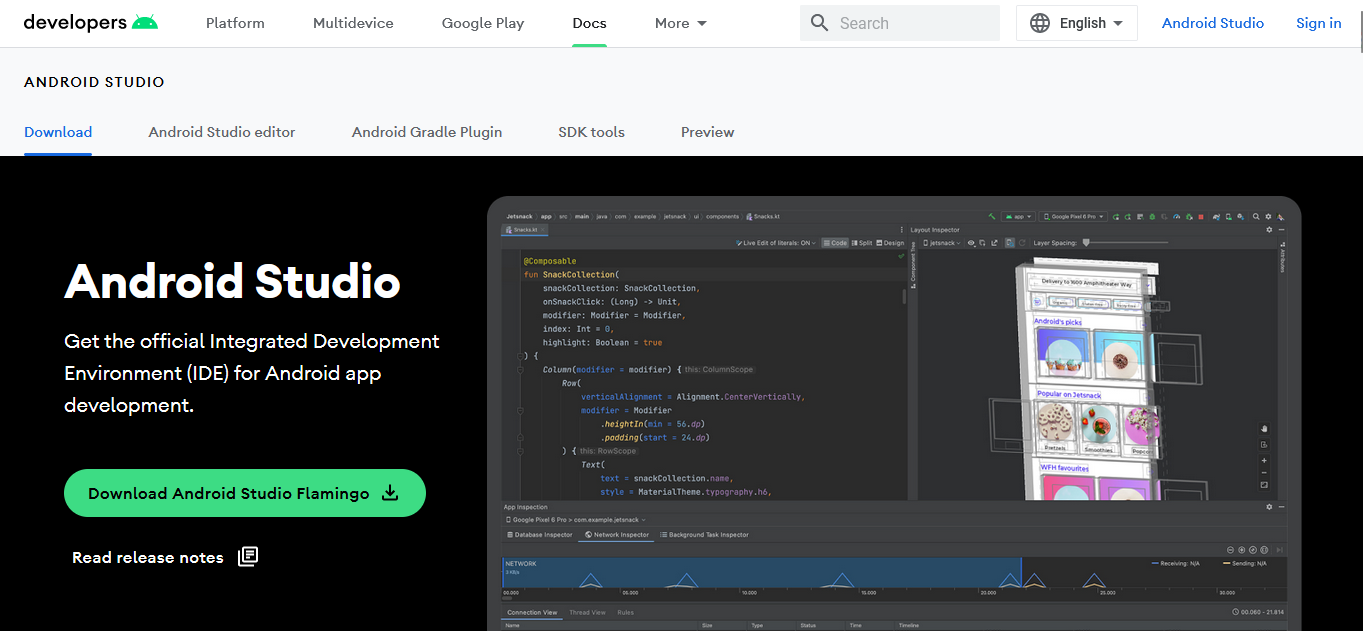This screenshot has width=1363, height=631.
Task: Toggle the eye view options in Layout Inspector
Action: point(971,243)
